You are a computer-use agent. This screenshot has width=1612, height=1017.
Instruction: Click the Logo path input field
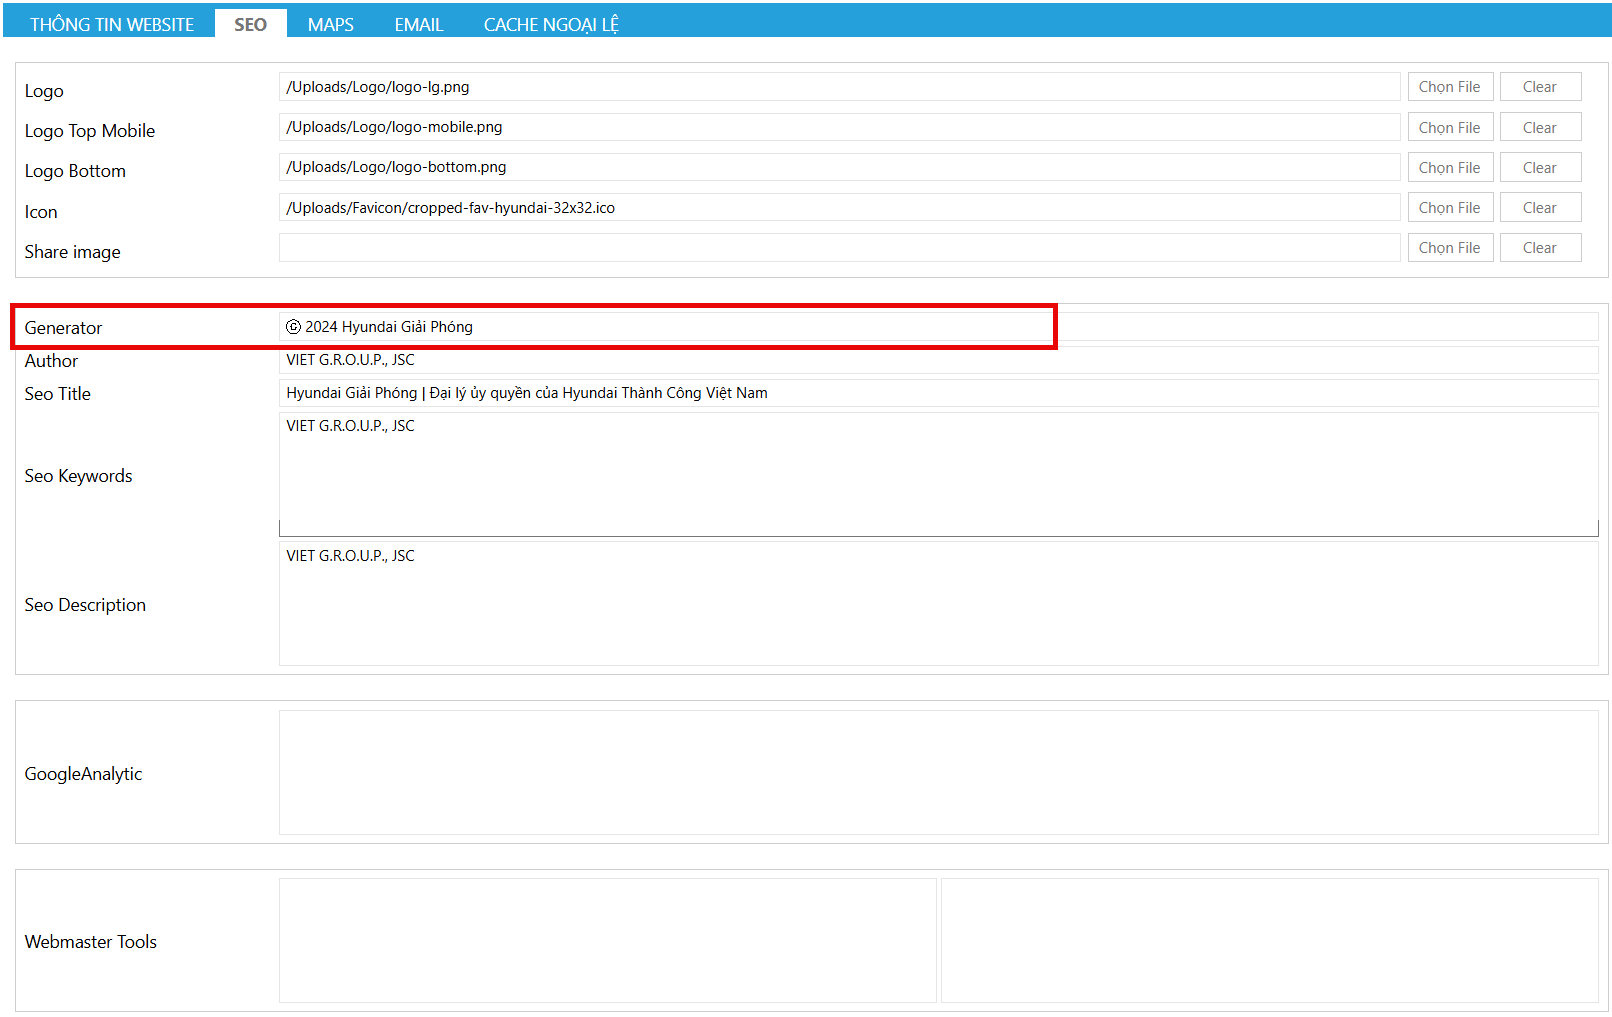[838, 87]
